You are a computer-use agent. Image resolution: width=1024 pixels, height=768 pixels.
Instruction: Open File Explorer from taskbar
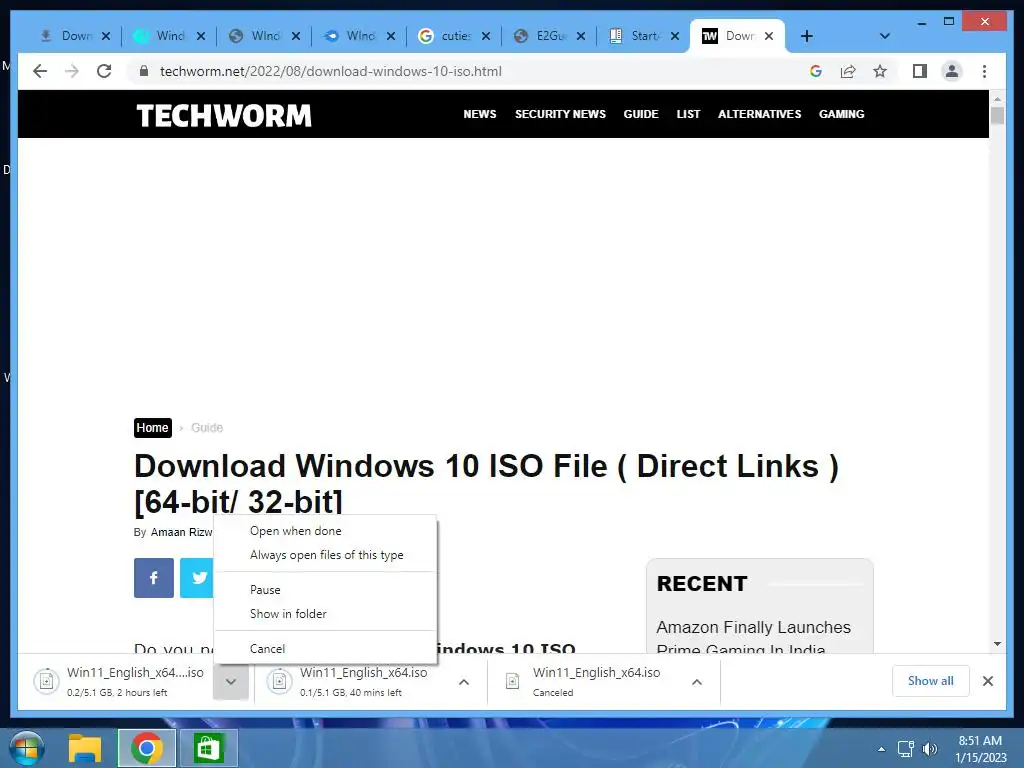(86, 748)
